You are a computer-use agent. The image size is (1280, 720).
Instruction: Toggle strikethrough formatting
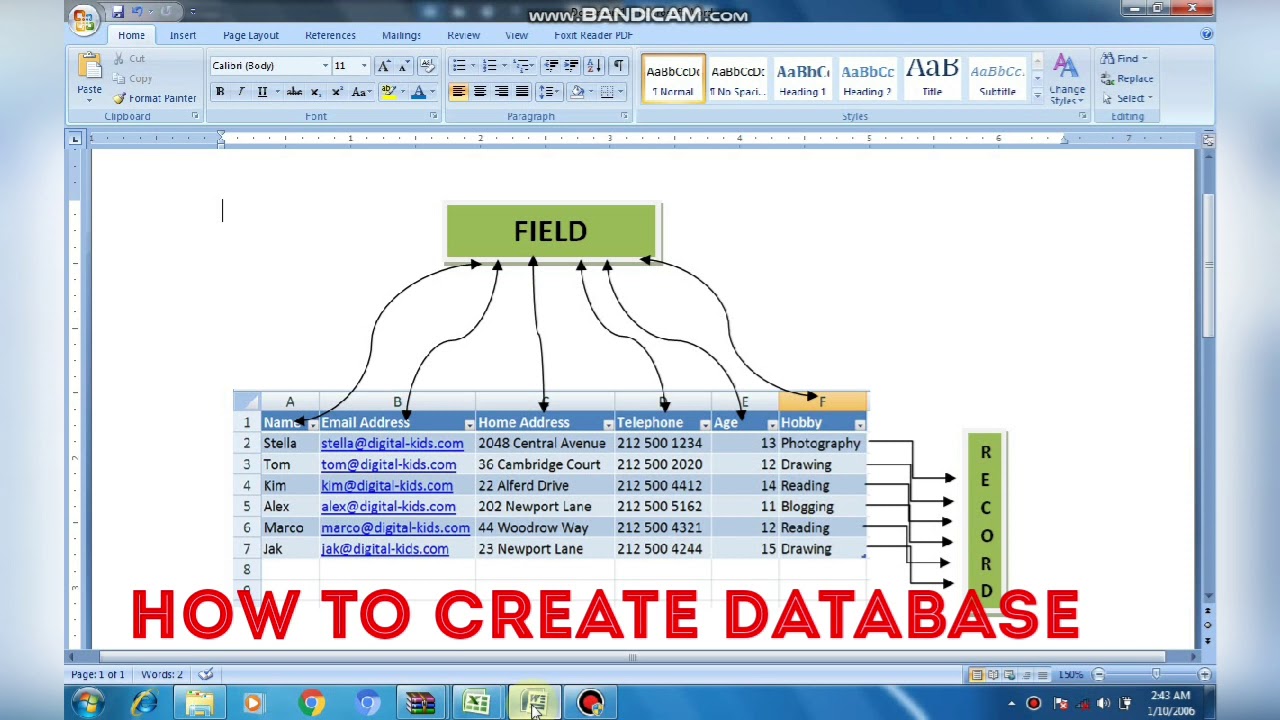click(x=294, y=92)
